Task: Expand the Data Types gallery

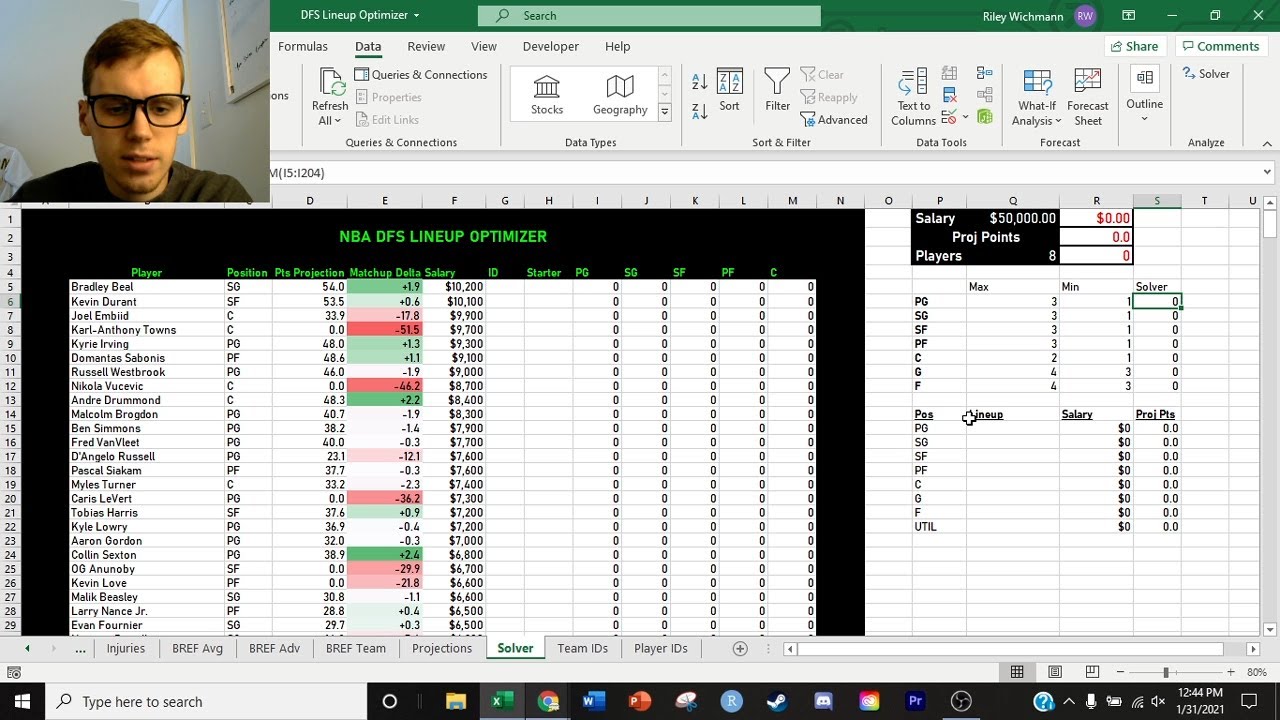Action: click(664, 112)
